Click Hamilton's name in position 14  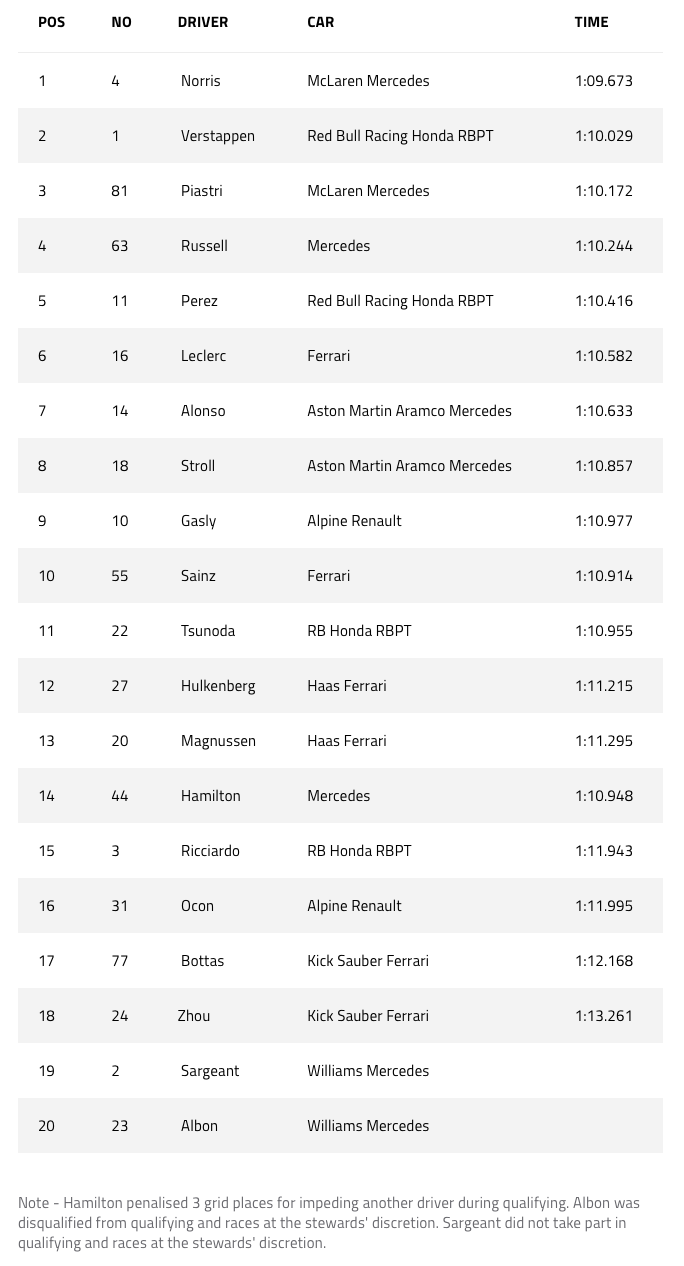click(210, 796)
